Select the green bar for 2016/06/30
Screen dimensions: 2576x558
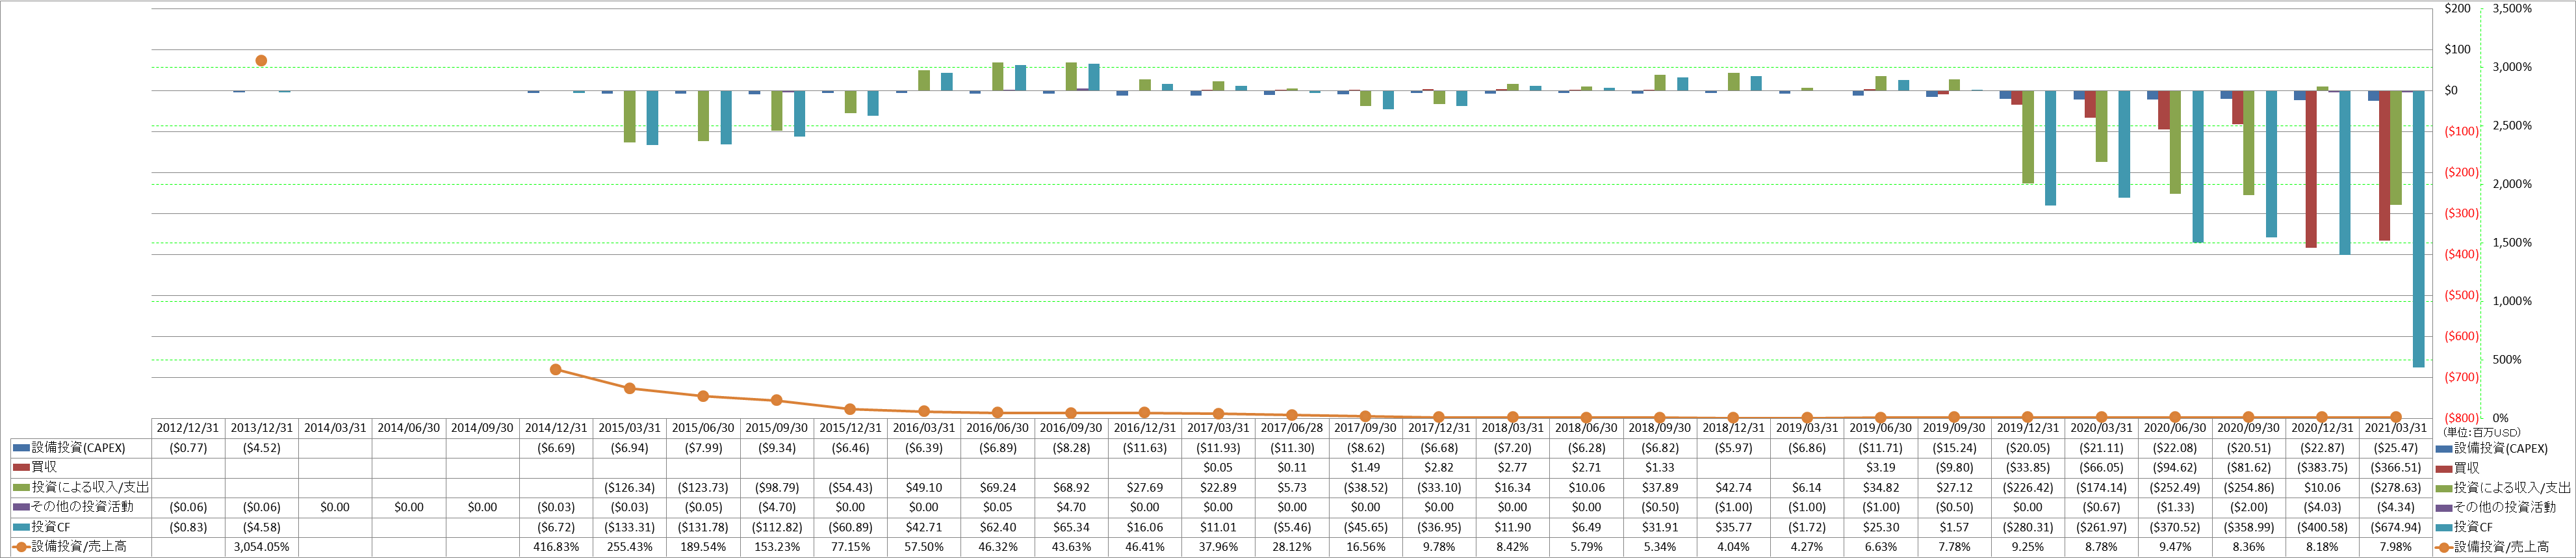click(x=998, y=77)
